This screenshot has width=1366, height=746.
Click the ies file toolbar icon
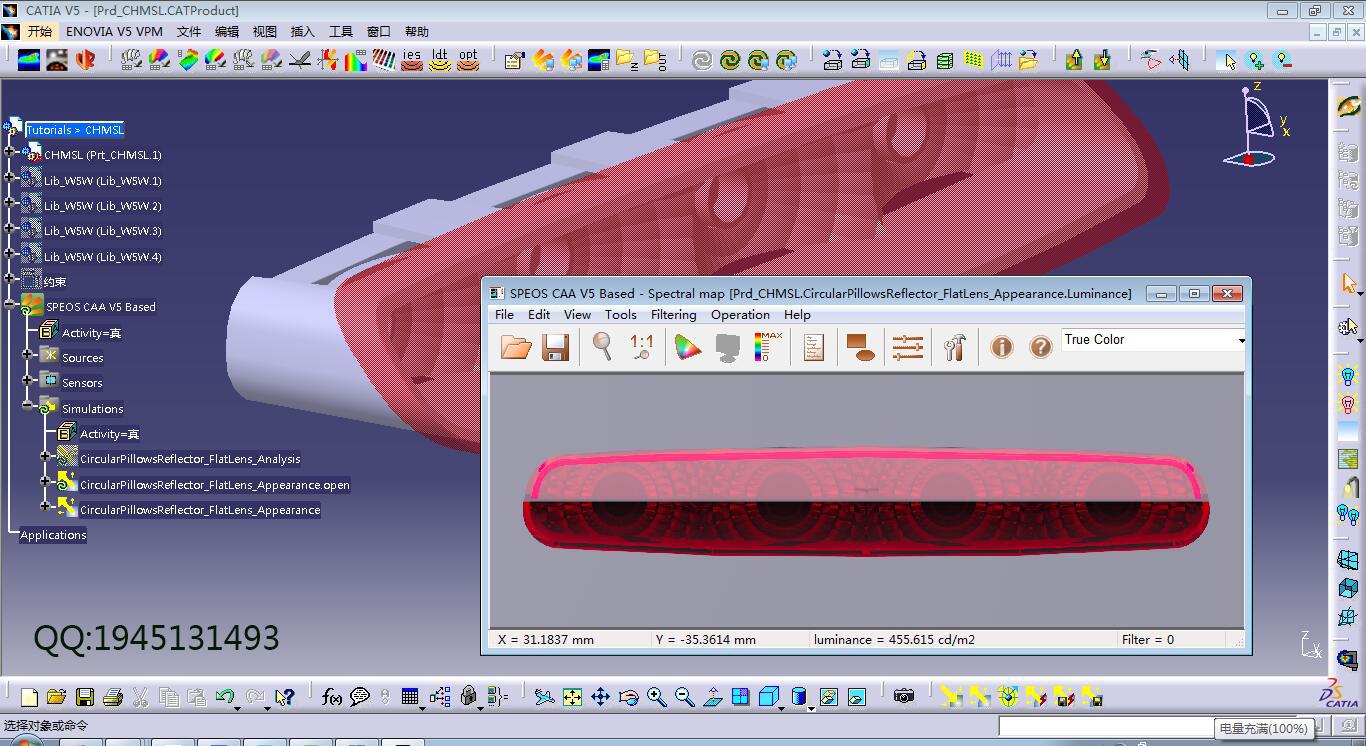412,60
